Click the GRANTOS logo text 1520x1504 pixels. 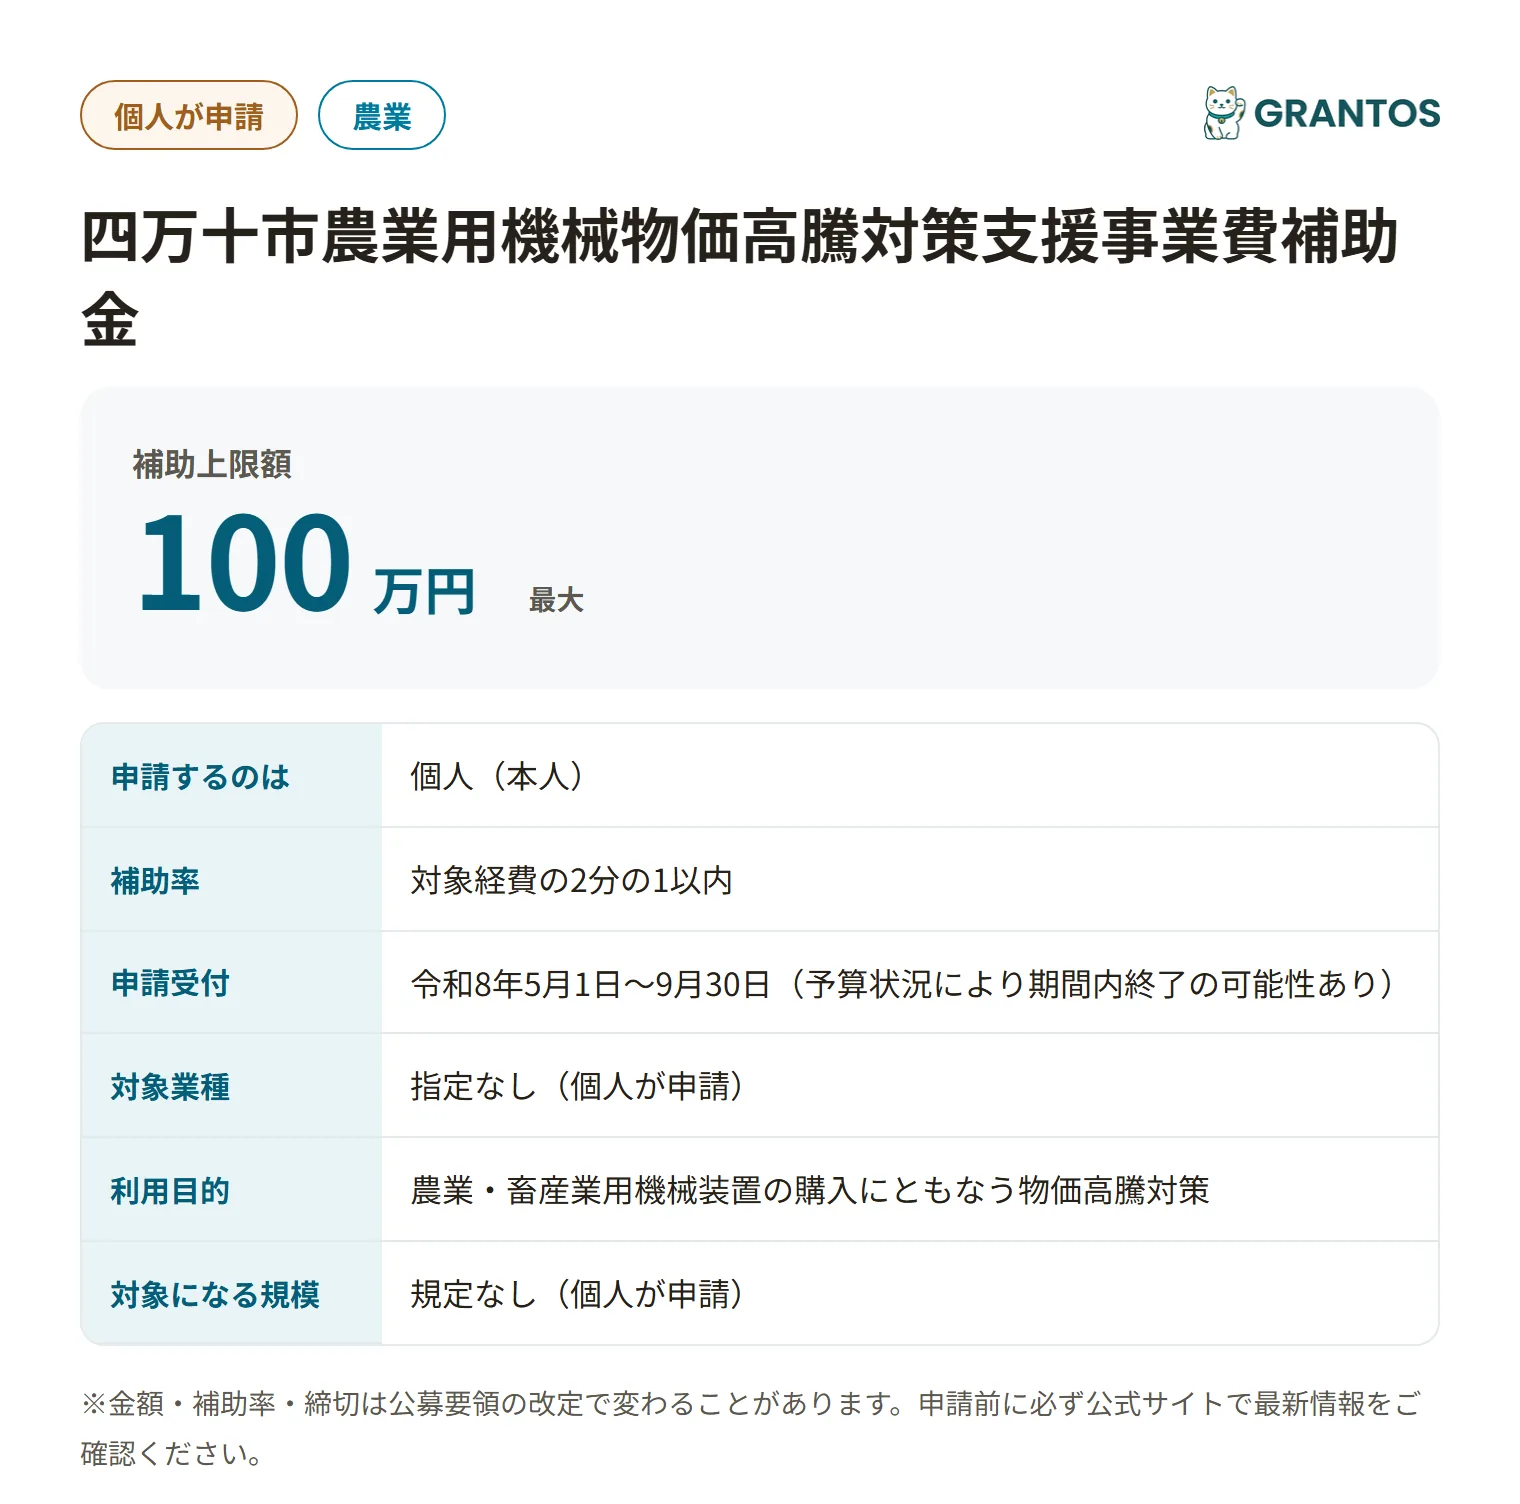[x=1347, y=113]
